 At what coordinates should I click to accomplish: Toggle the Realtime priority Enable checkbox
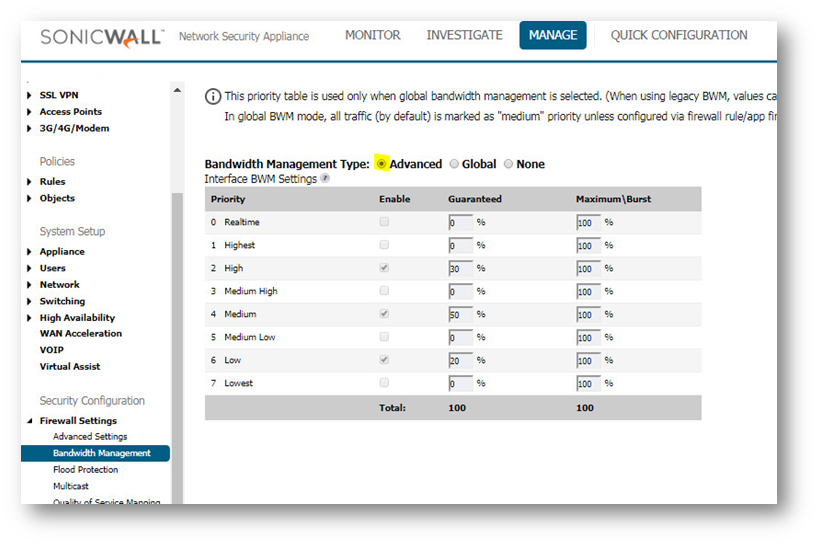tap(385, 222)
